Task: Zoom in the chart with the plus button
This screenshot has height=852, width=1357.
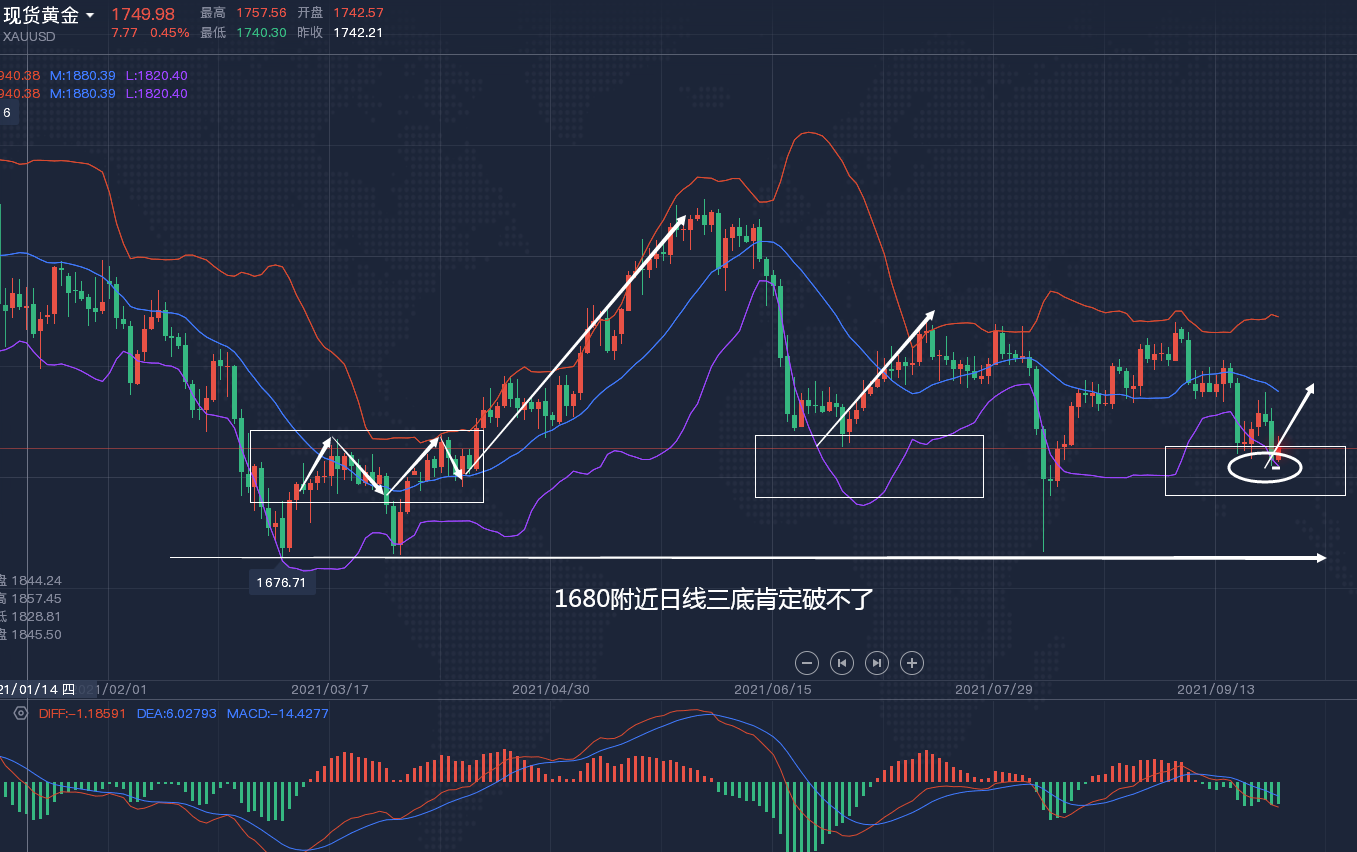Action: tap(911, 662)
